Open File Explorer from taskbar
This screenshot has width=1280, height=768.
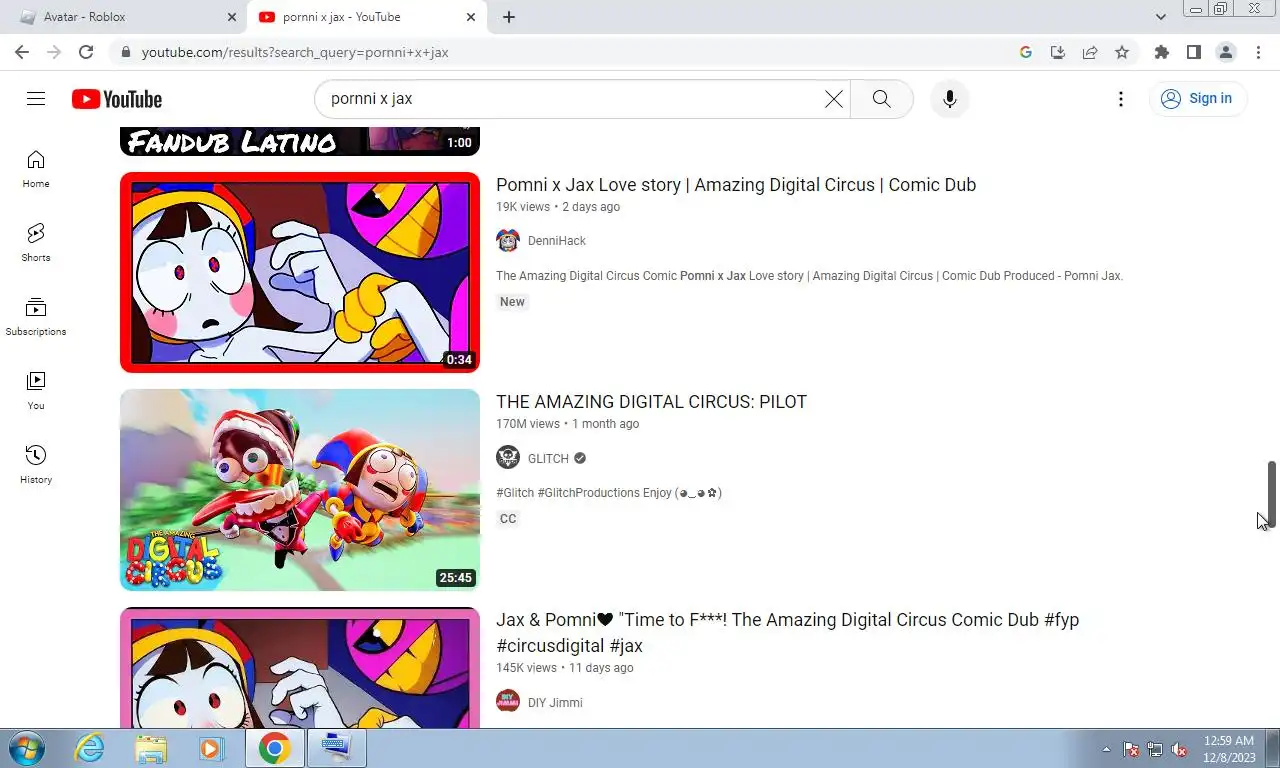(x=151, y=748)
